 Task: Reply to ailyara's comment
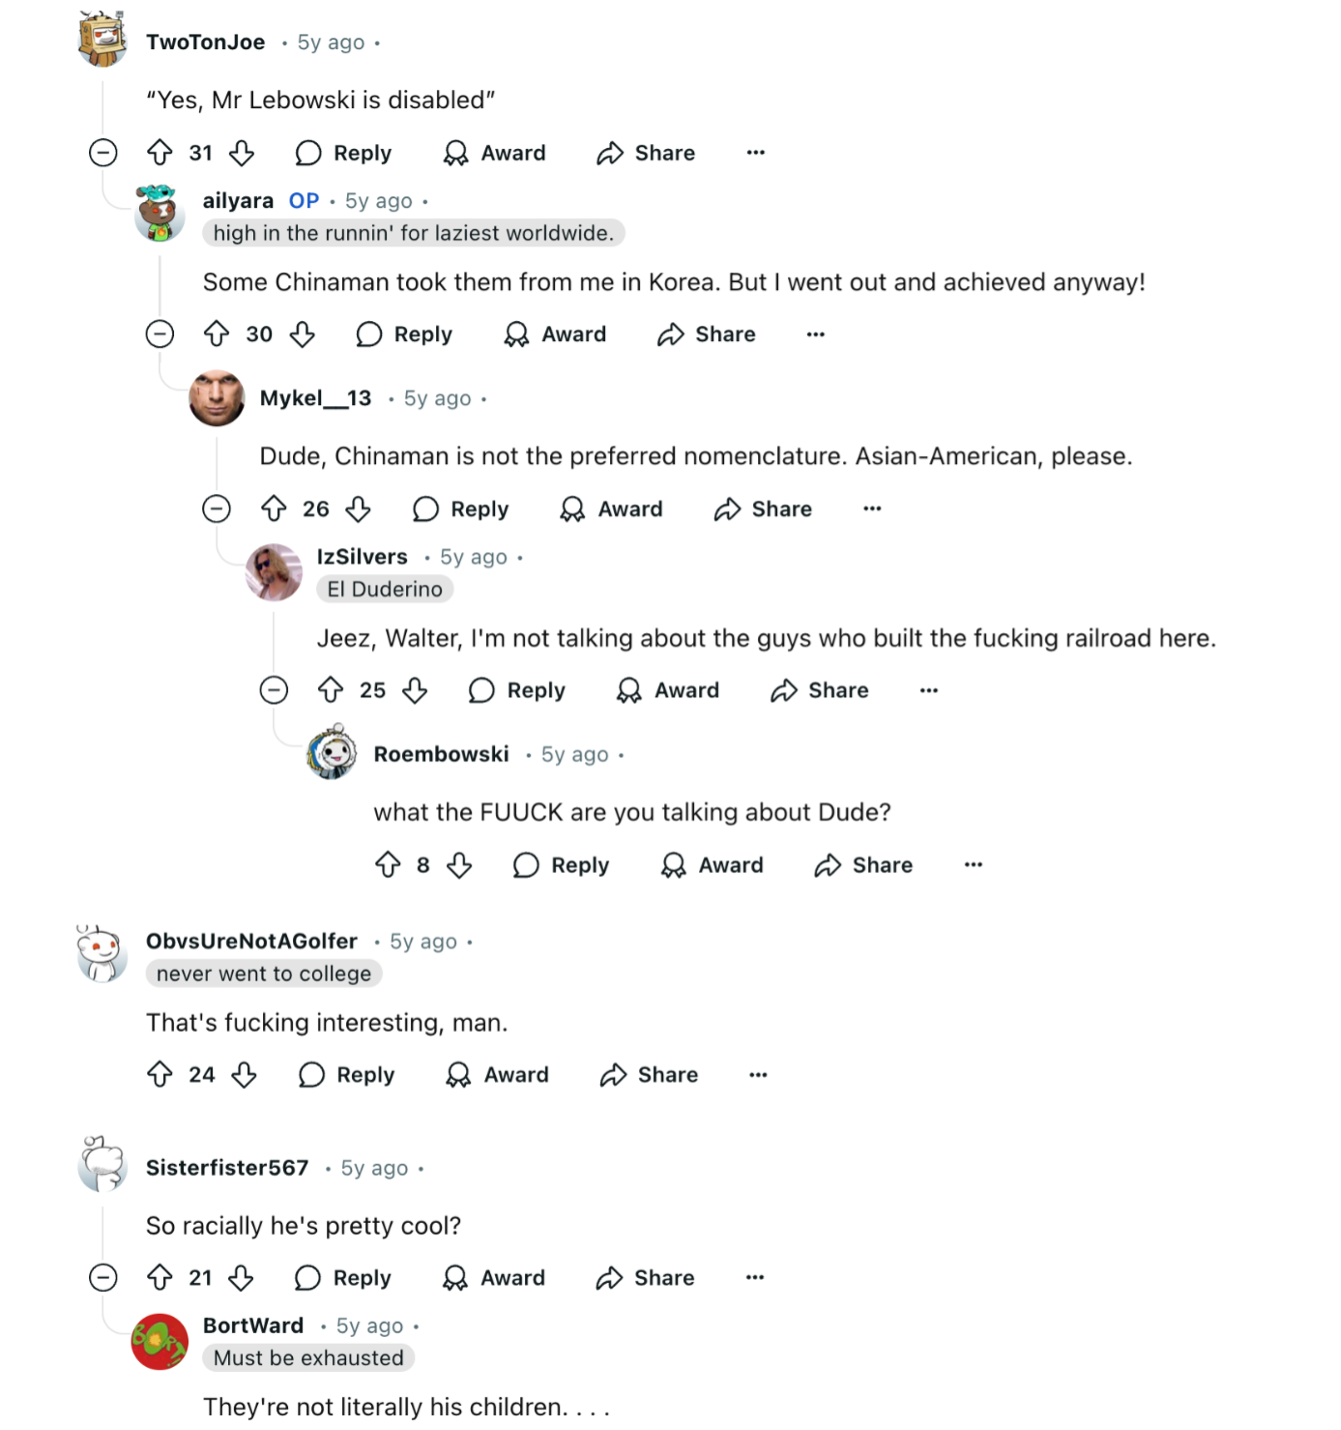coord(405,334)
